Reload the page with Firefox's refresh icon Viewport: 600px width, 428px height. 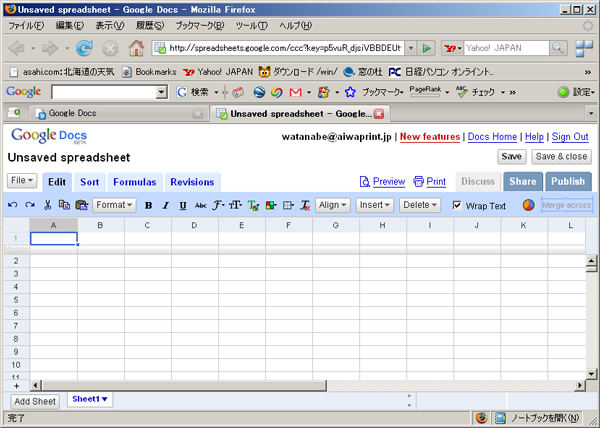pyautogui.click(x=84, y=47)
